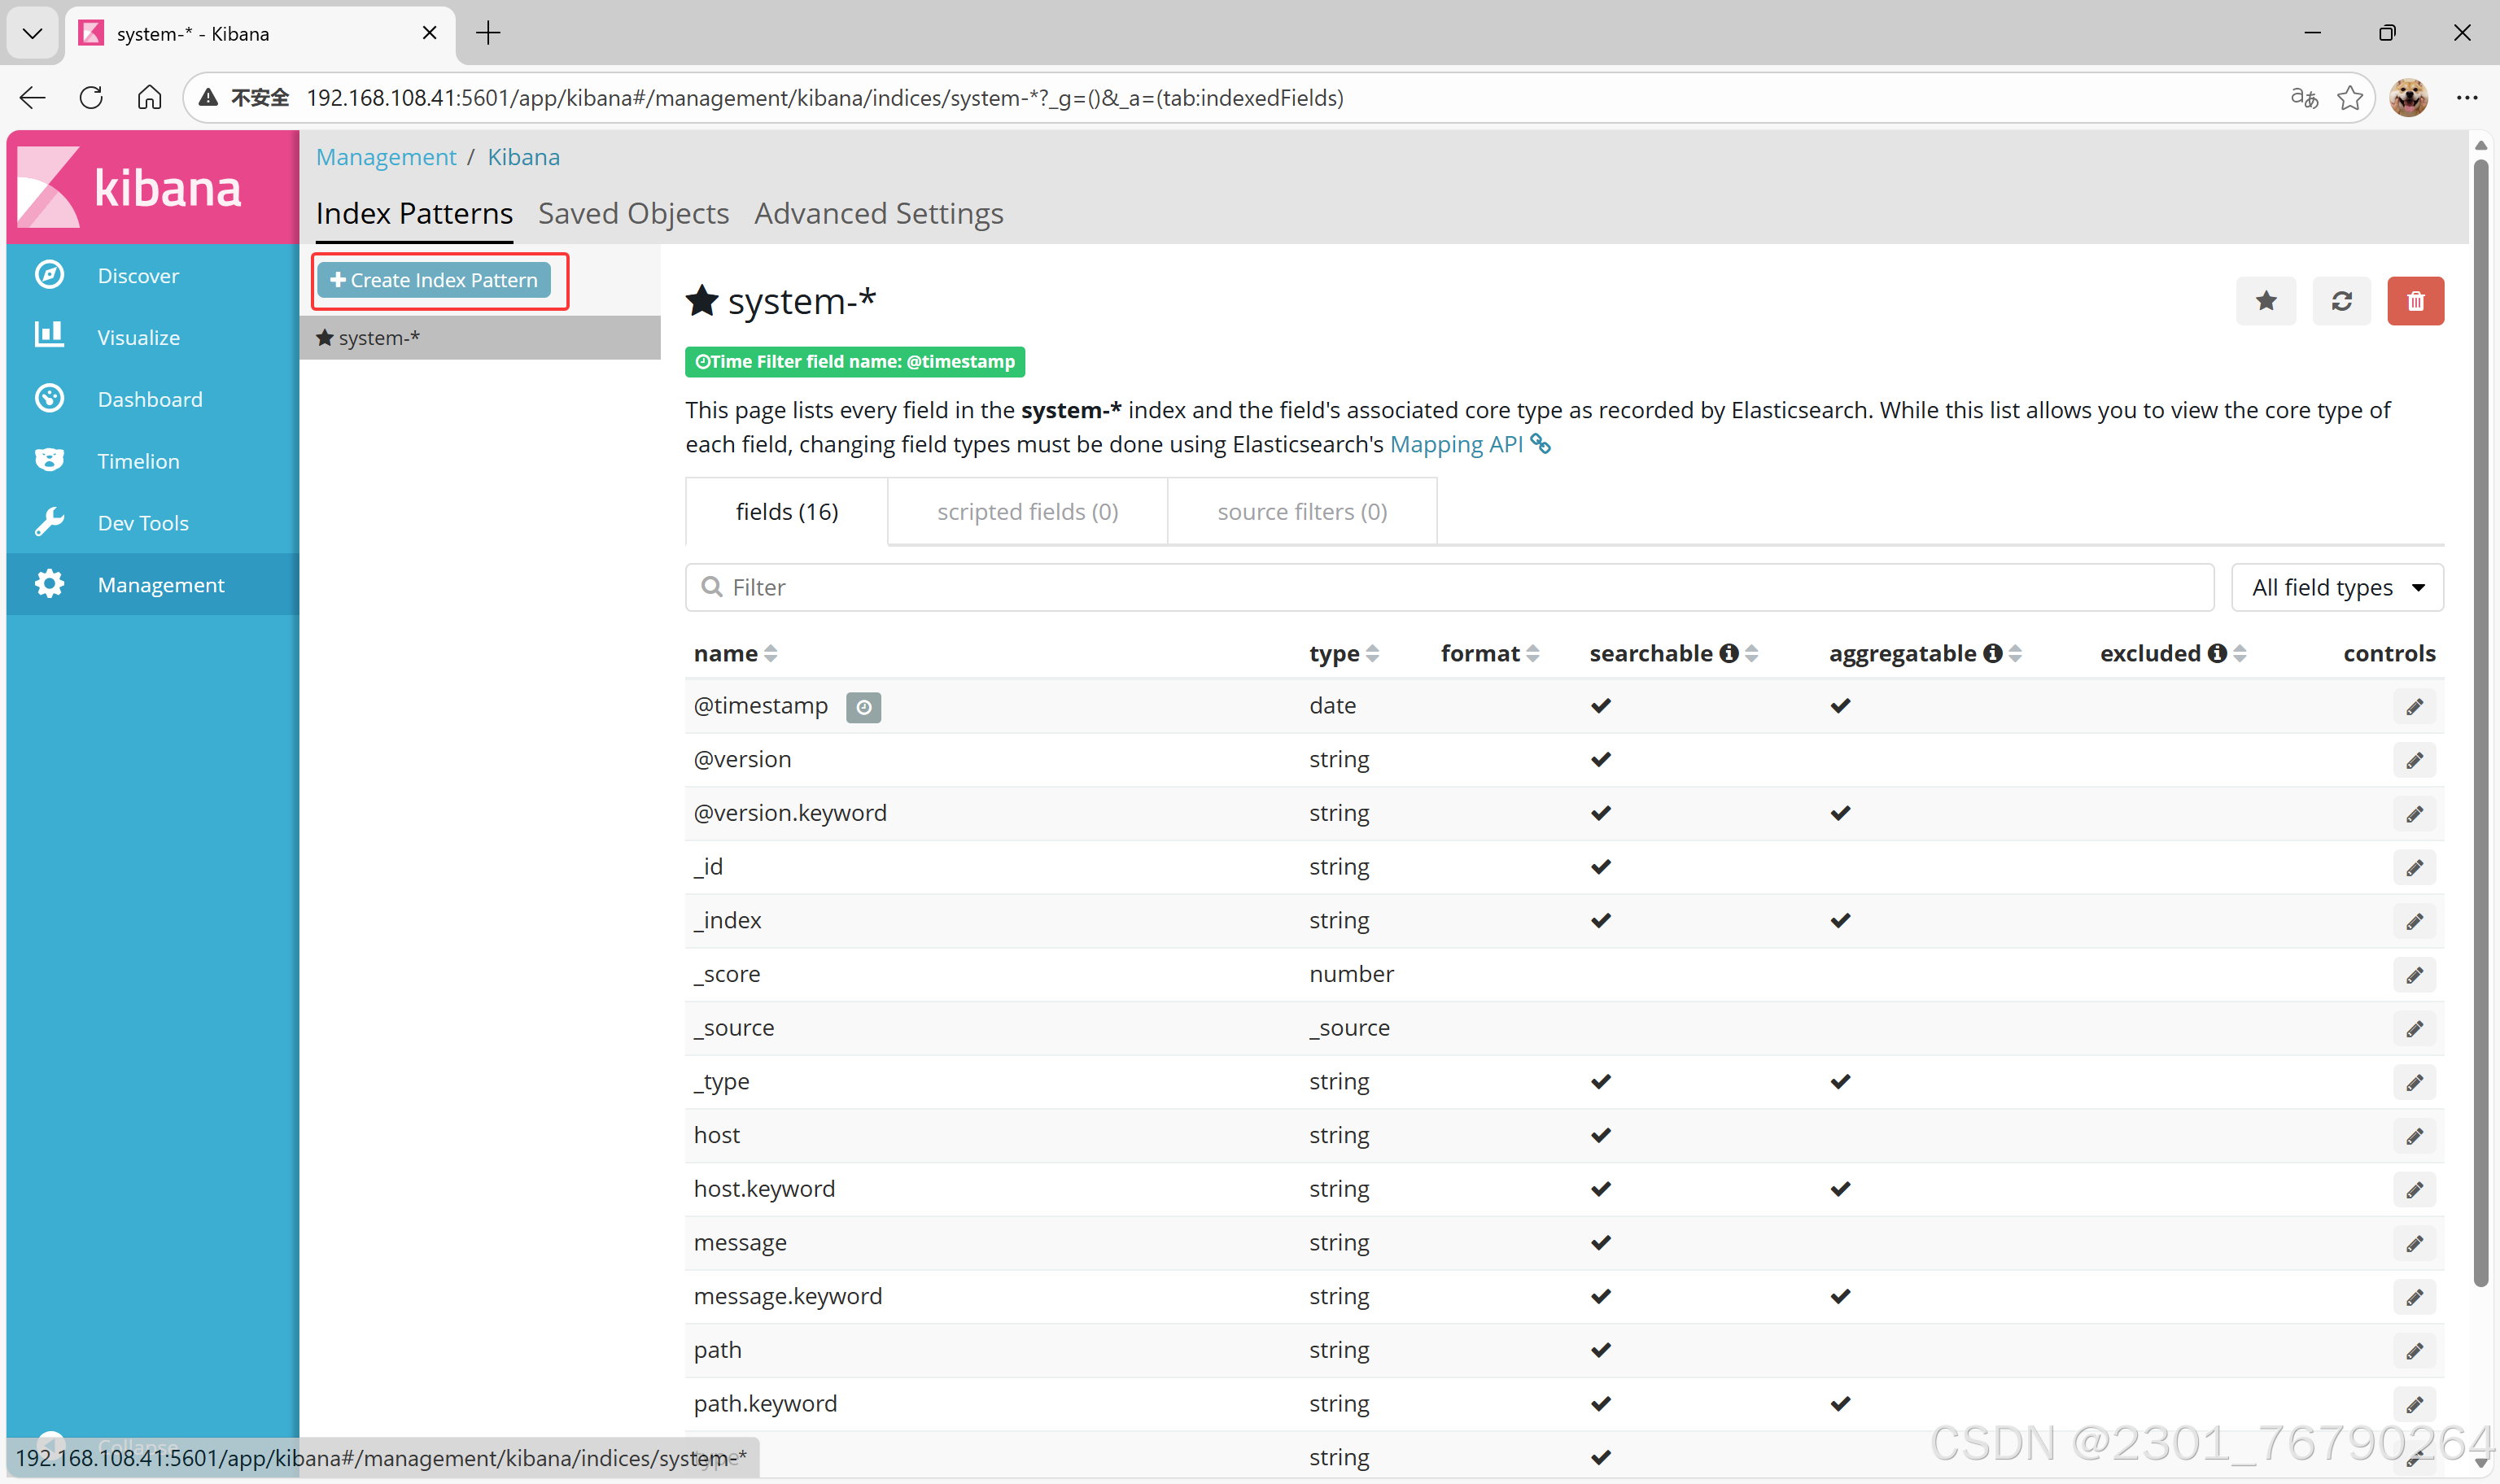Open the All field types dropdown
This screenshot has width=2500, height=1484.
tap(2337, 587)
